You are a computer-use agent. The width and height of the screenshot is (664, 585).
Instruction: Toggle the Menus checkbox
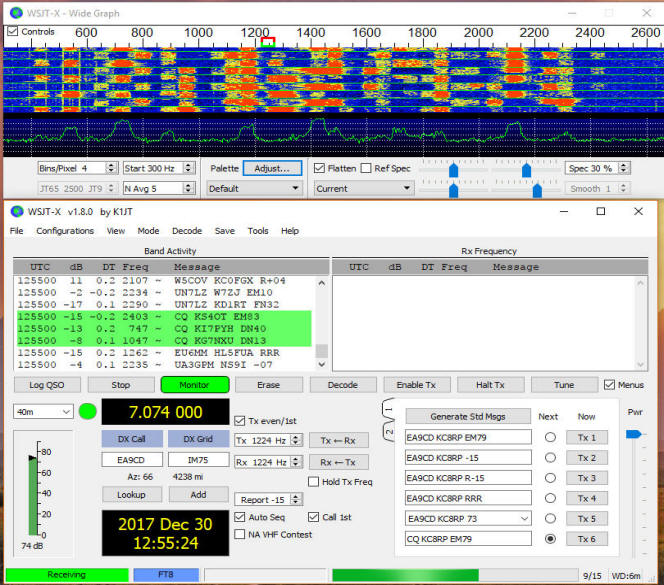click(x=609, y=385)
